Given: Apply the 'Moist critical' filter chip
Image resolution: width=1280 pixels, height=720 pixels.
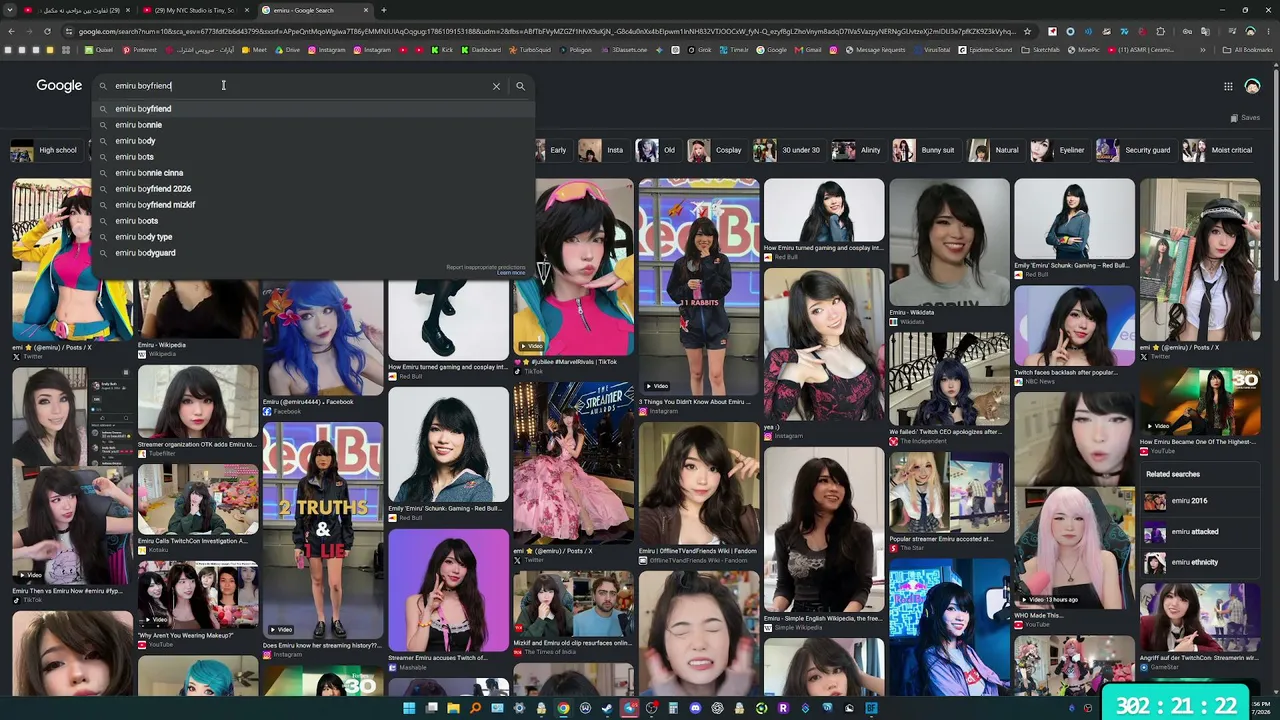Looking at the screenshot, I should coord(1218,150).
